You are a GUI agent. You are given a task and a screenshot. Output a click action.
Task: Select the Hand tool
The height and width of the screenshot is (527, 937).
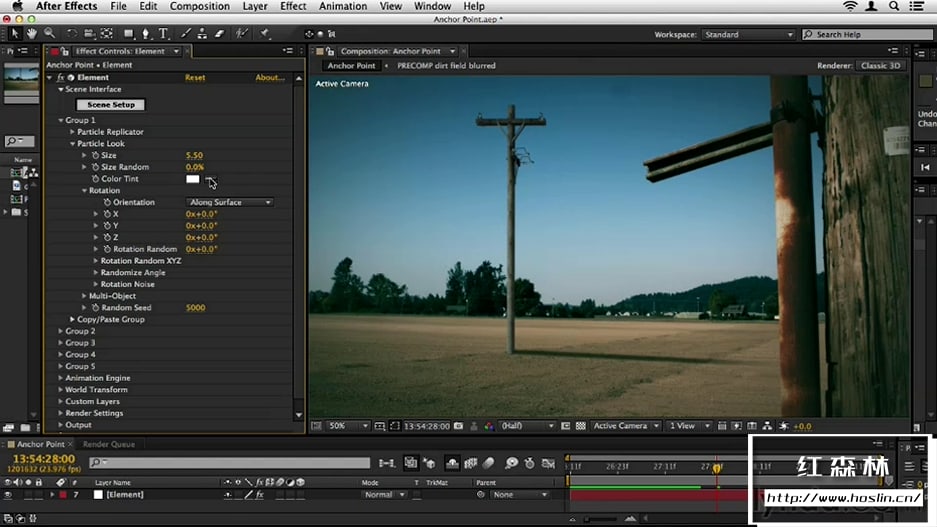tap(32, 34)
